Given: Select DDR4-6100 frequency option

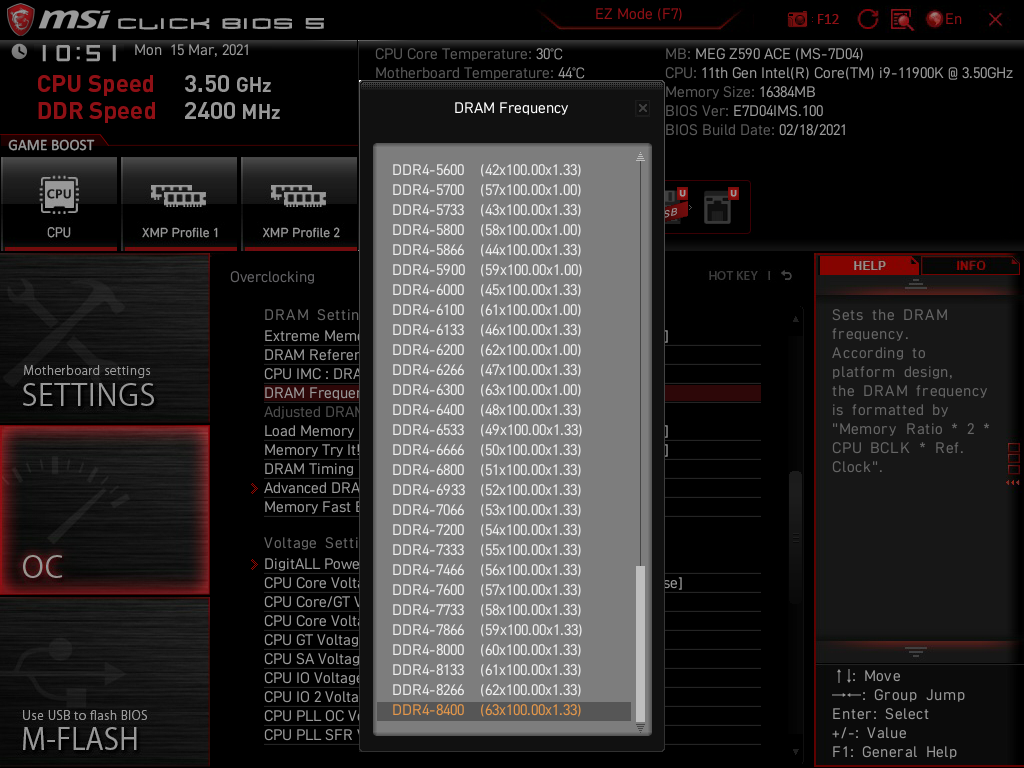Looking at the screenshot, I should (504, 310).
